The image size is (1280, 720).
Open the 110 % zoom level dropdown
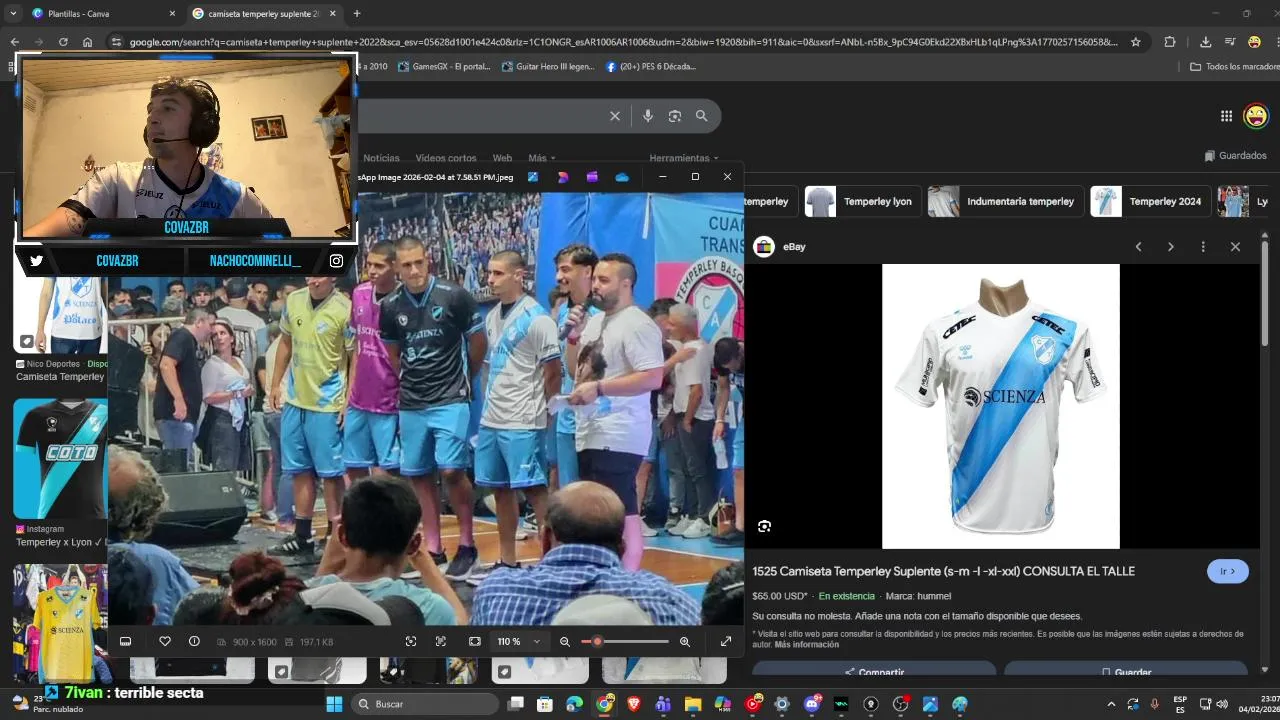pyautogui.click(x=519, y=642)
